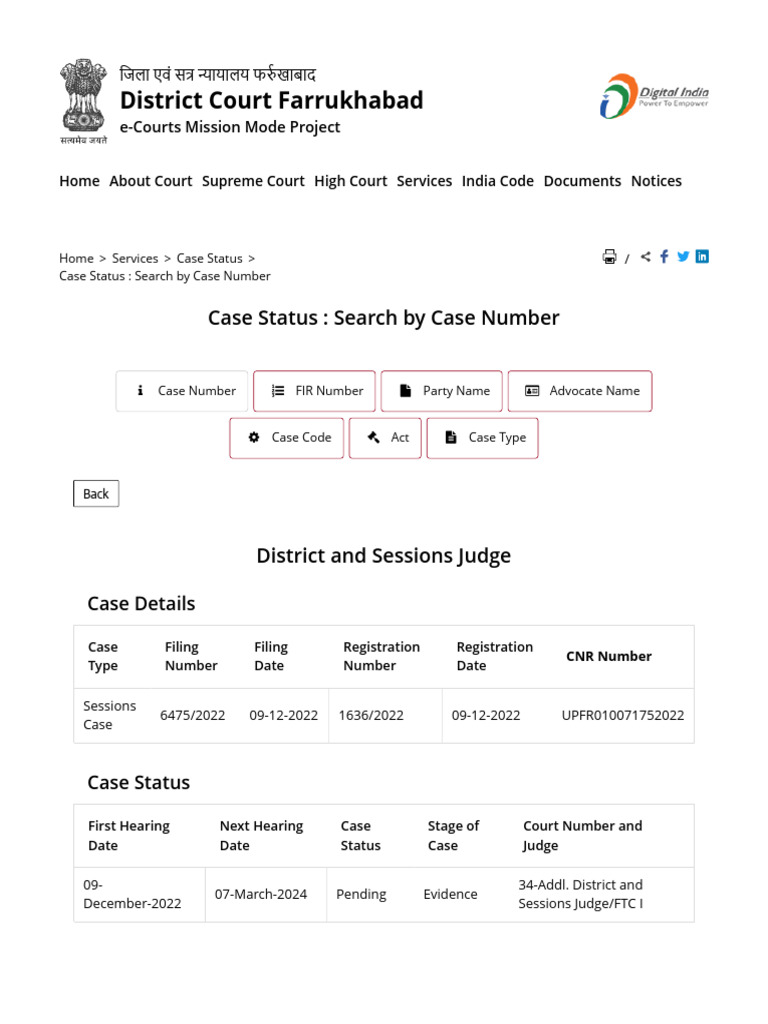This screenshot has height=1024, width=768.
Task: Open Services menu
Action: pos(424,181)
